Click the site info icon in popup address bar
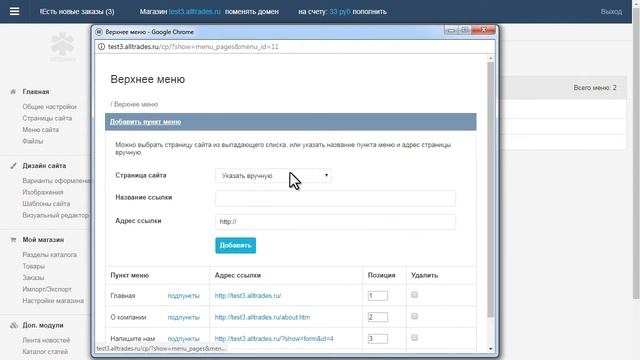This screenshot has height=360, width=640. coord(101,47)
